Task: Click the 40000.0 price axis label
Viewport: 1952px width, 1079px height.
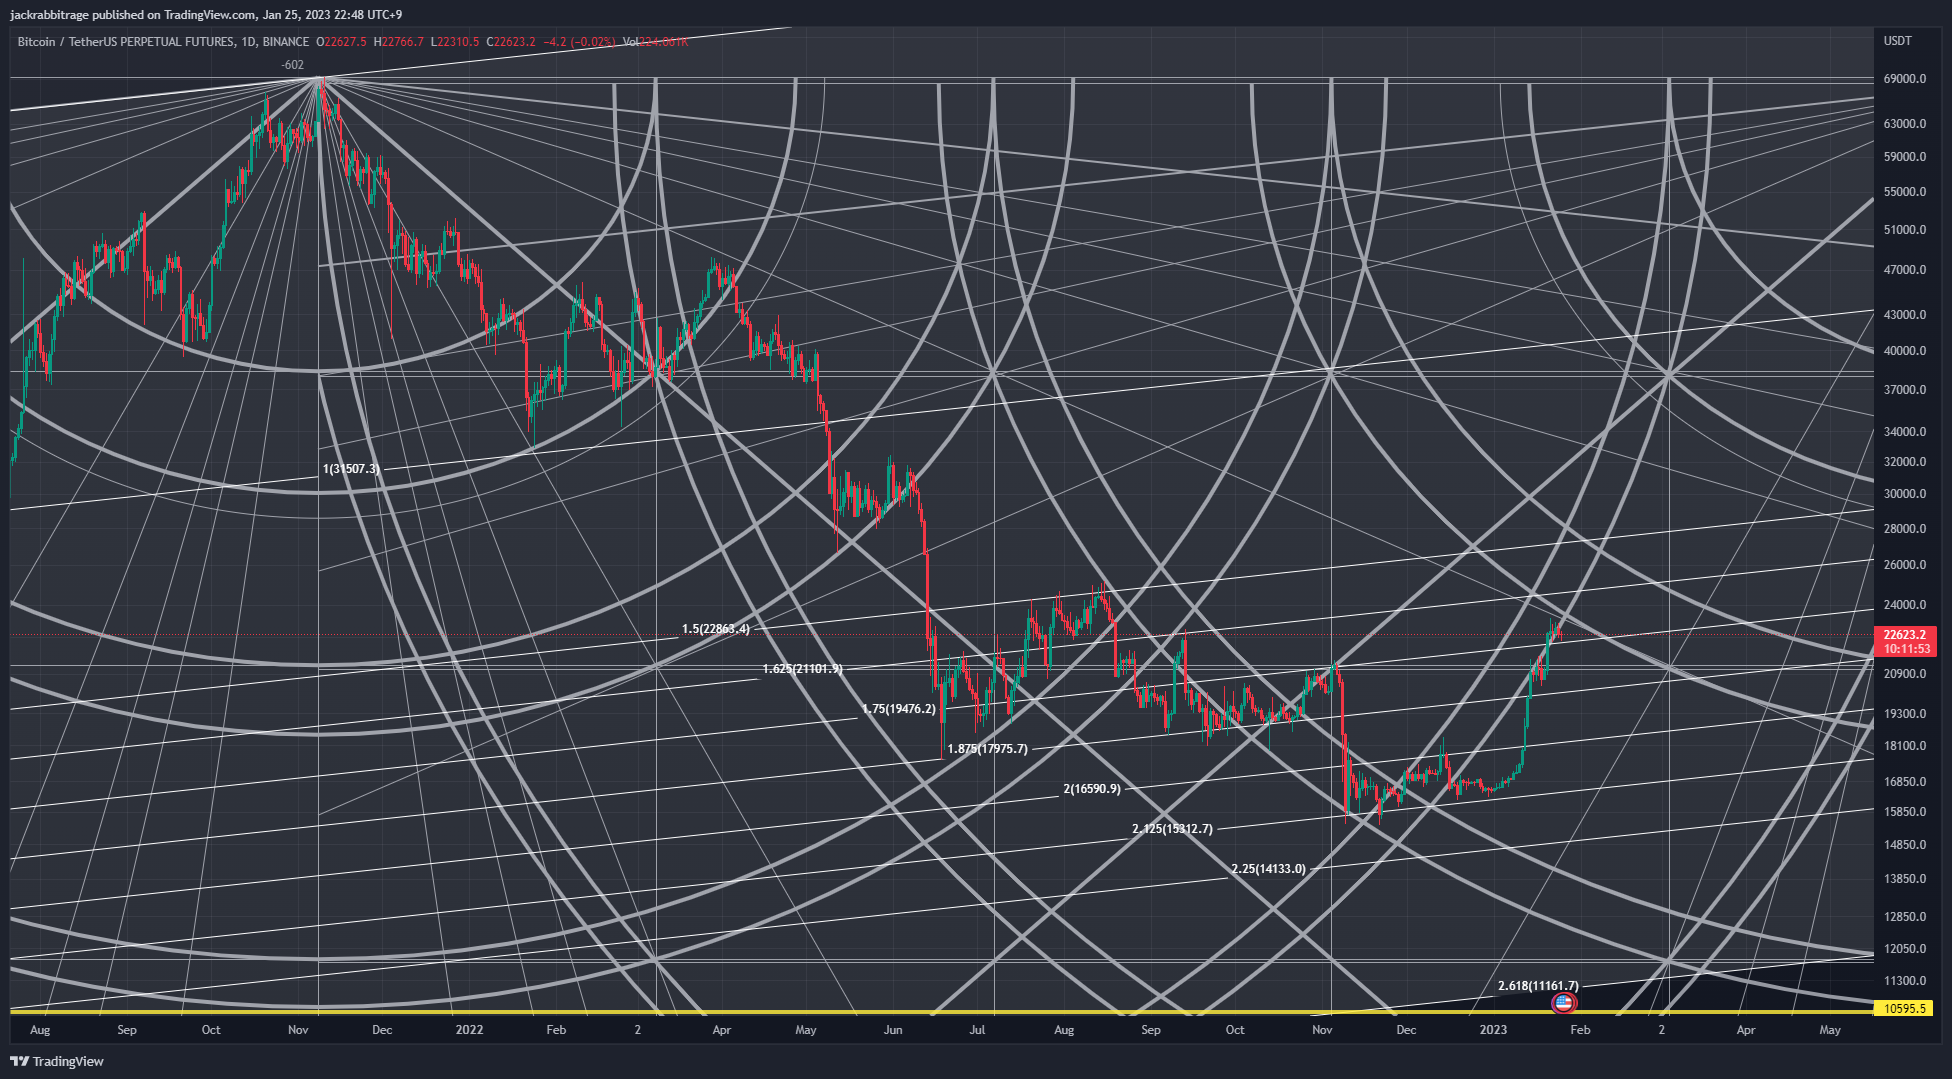Action: point(1905,351)
